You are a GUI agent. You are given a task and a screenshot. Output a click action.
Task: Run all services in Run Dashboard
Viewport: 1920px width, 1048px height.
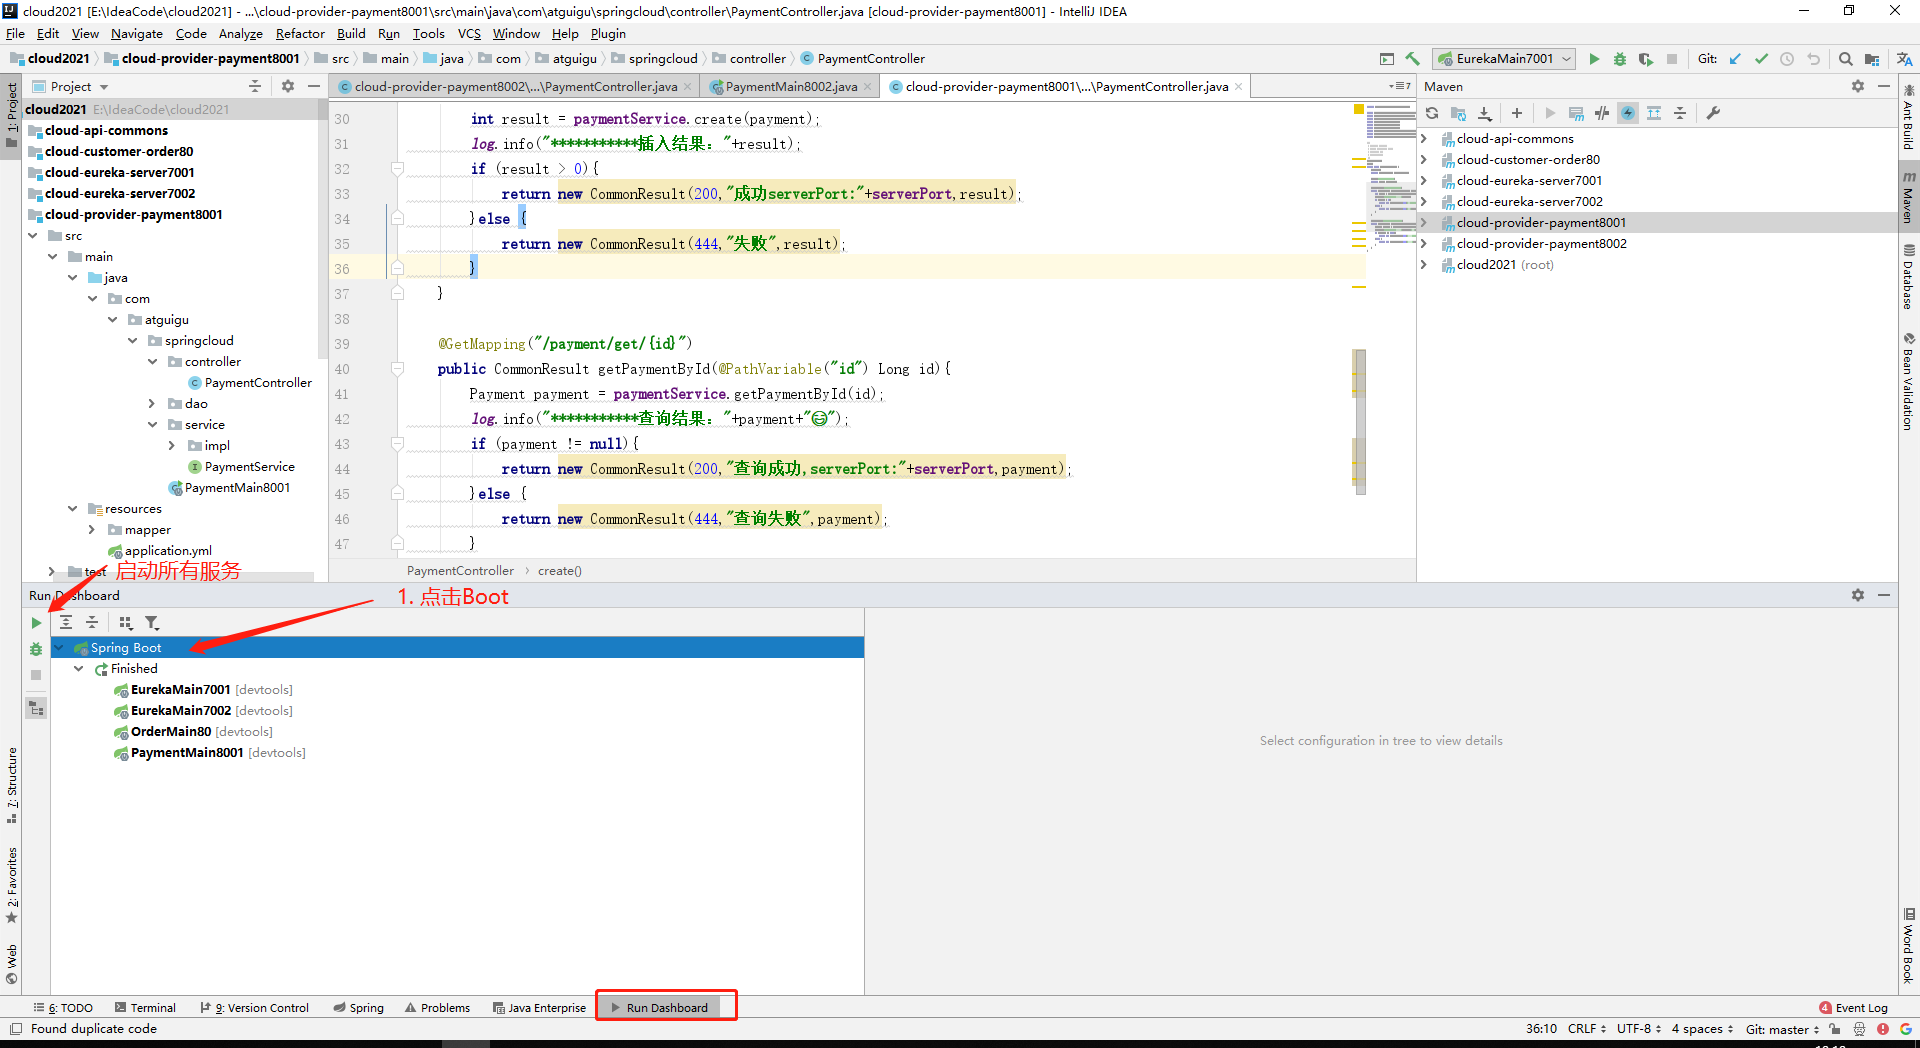tap(36, 623)
